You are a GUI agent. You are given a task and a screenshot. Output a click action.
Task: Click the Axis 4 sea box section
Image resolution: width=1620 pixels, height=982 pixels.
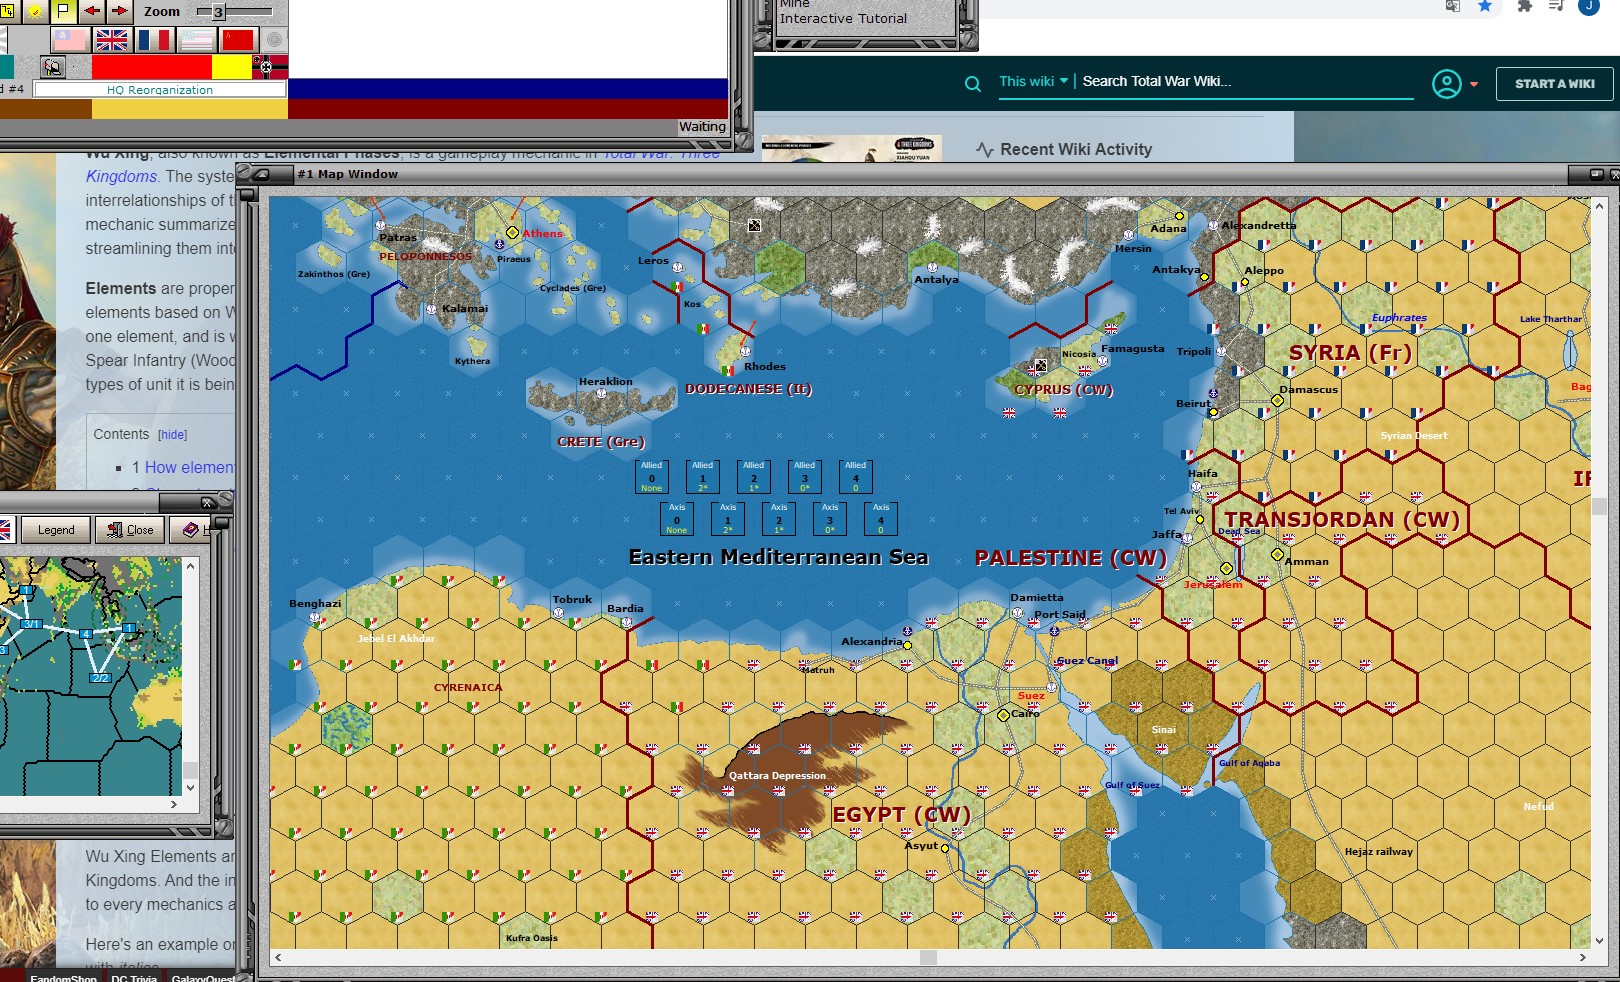coord(881,518)
